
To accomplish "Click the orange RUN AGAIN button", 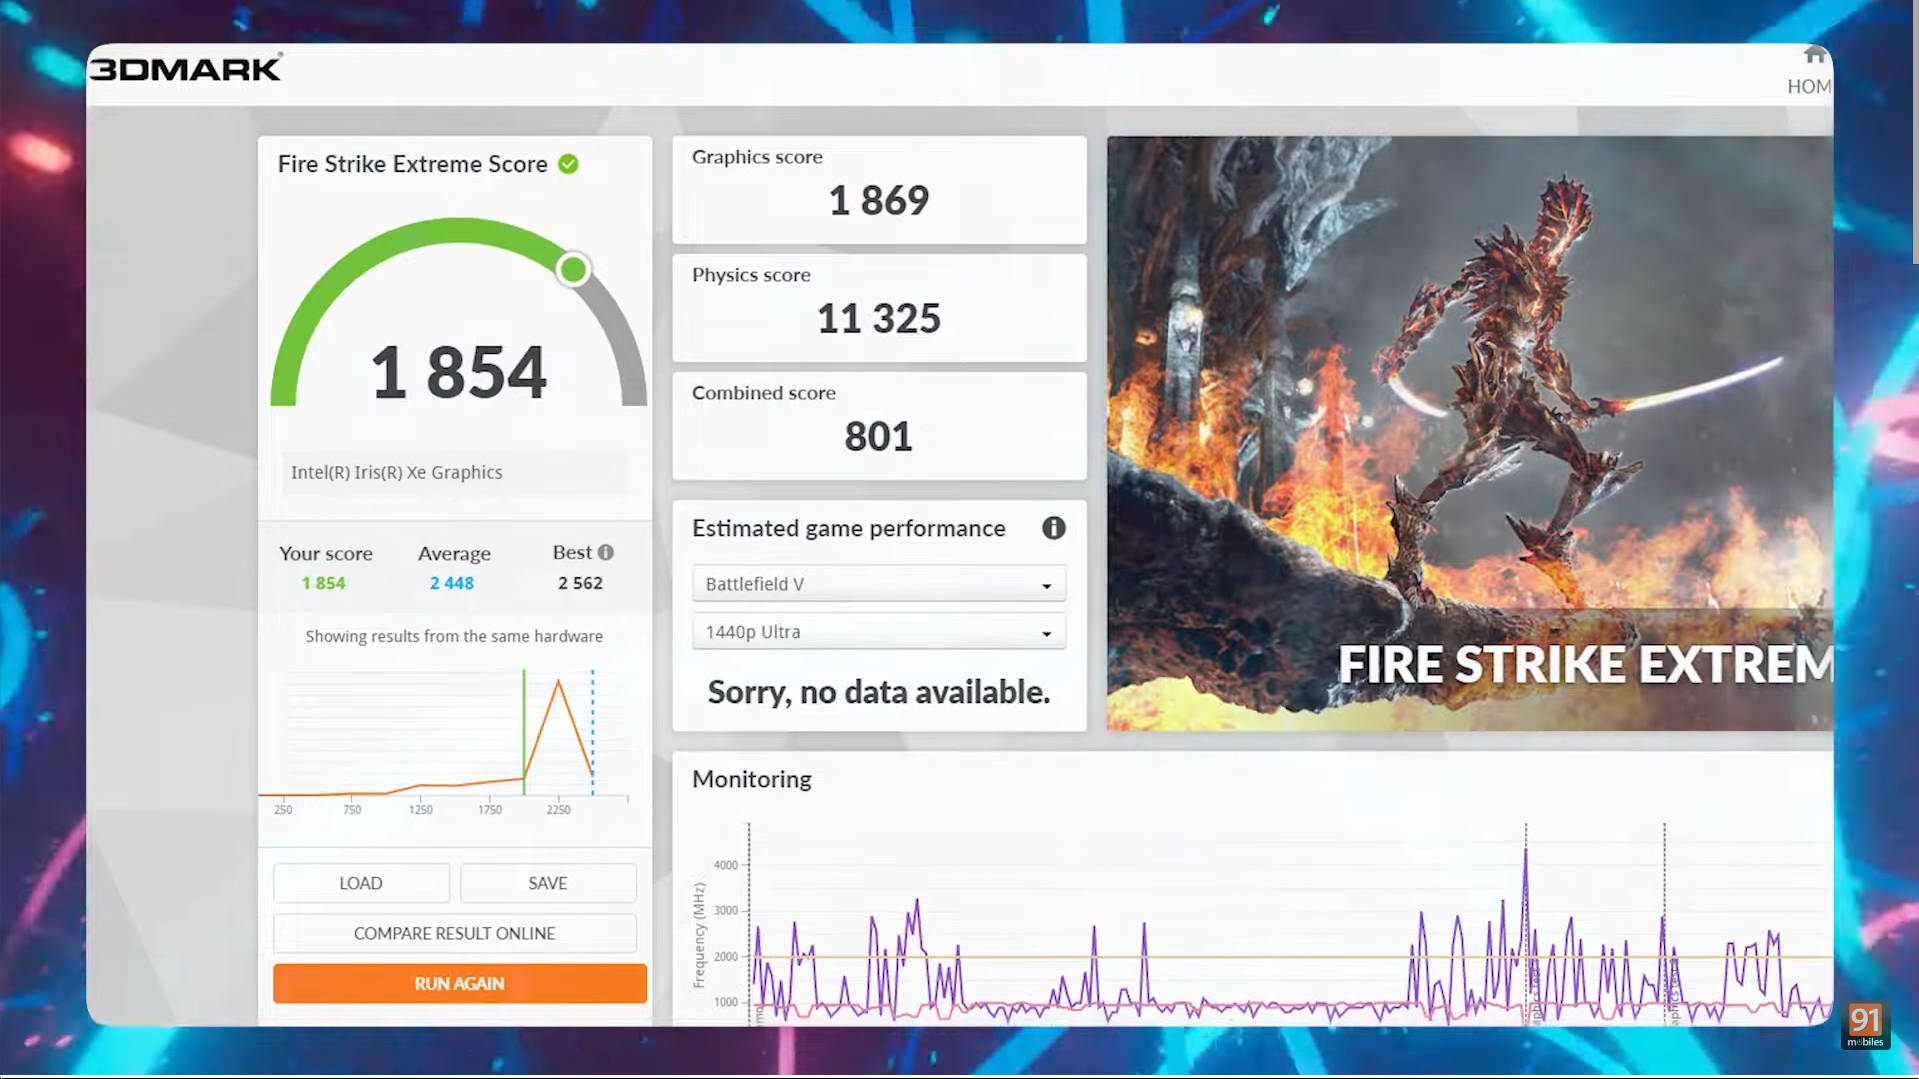I will pyautogui.click(x=460, y=983).
